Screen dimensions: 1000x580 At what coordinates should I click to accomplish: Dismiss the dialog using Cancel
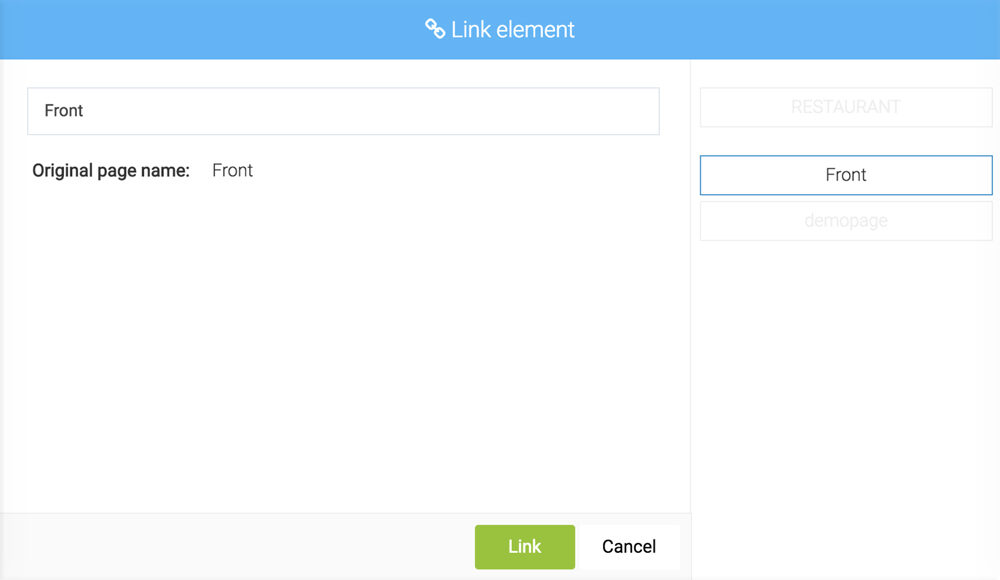click(x=628, y=547)
